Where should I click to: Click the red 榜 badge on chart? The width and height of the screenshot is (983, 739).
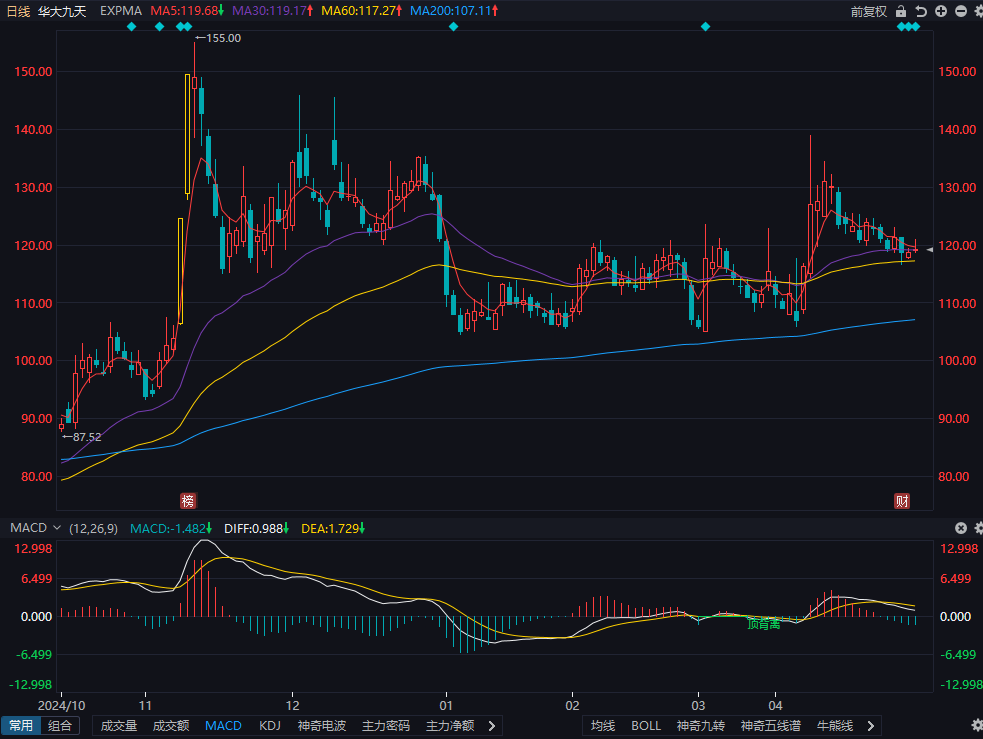[x=187, y=501]
